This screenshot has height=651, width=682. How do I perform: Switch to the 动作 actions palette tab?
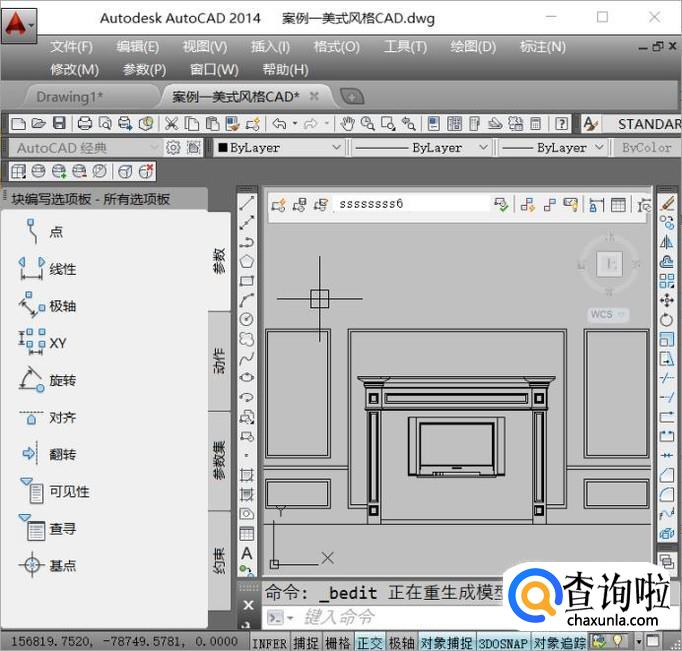(x=220, y=361)
